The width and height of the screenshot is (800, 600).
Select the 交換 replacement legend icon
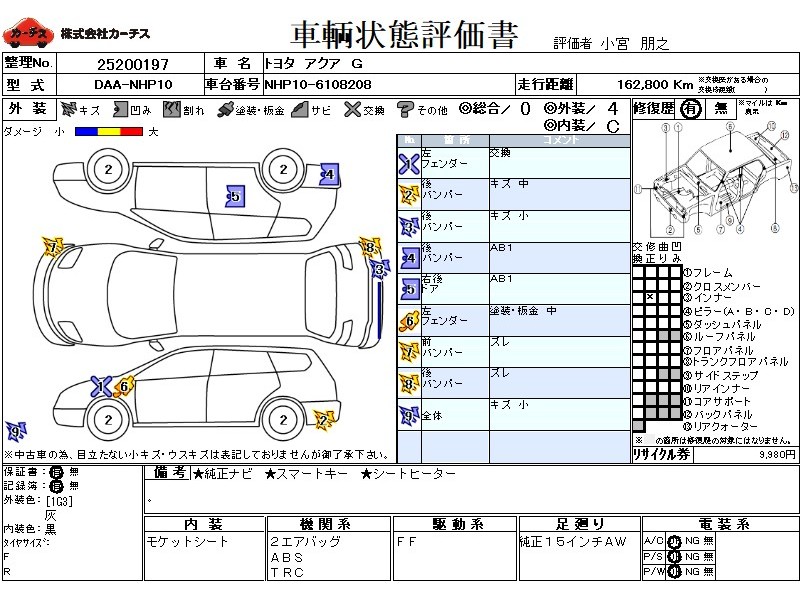pos(352,110)
